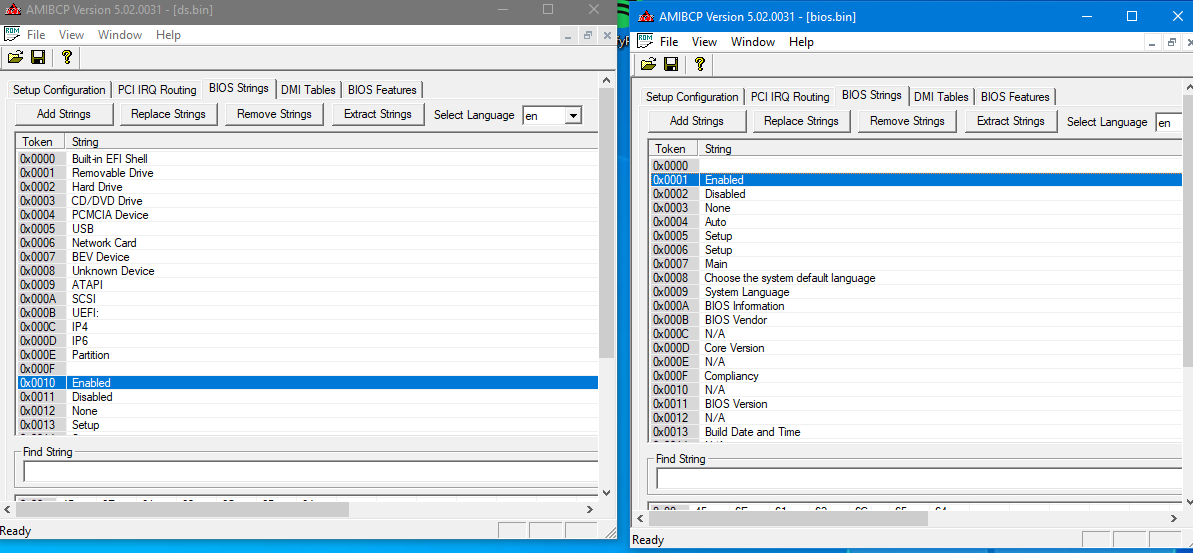Click String column header in bios.bin window
Viewport: 1193px width, 553px height.
(940, 149)
